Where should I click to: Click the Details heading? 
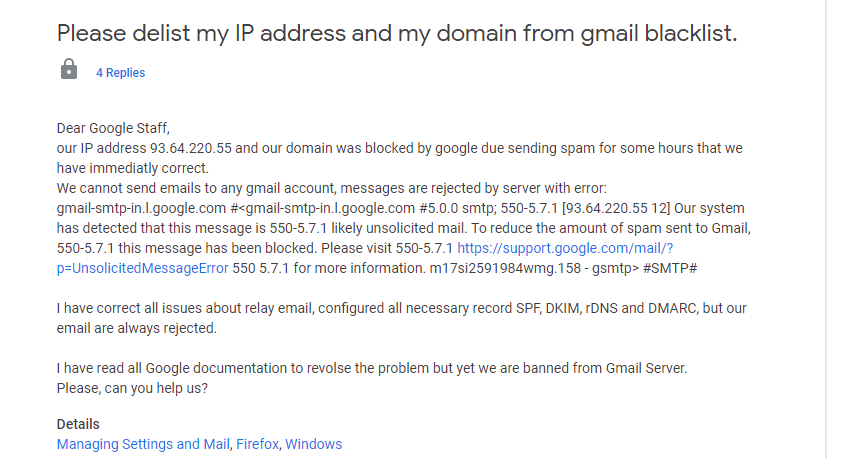pyautogui.click(x=78, y=424)
